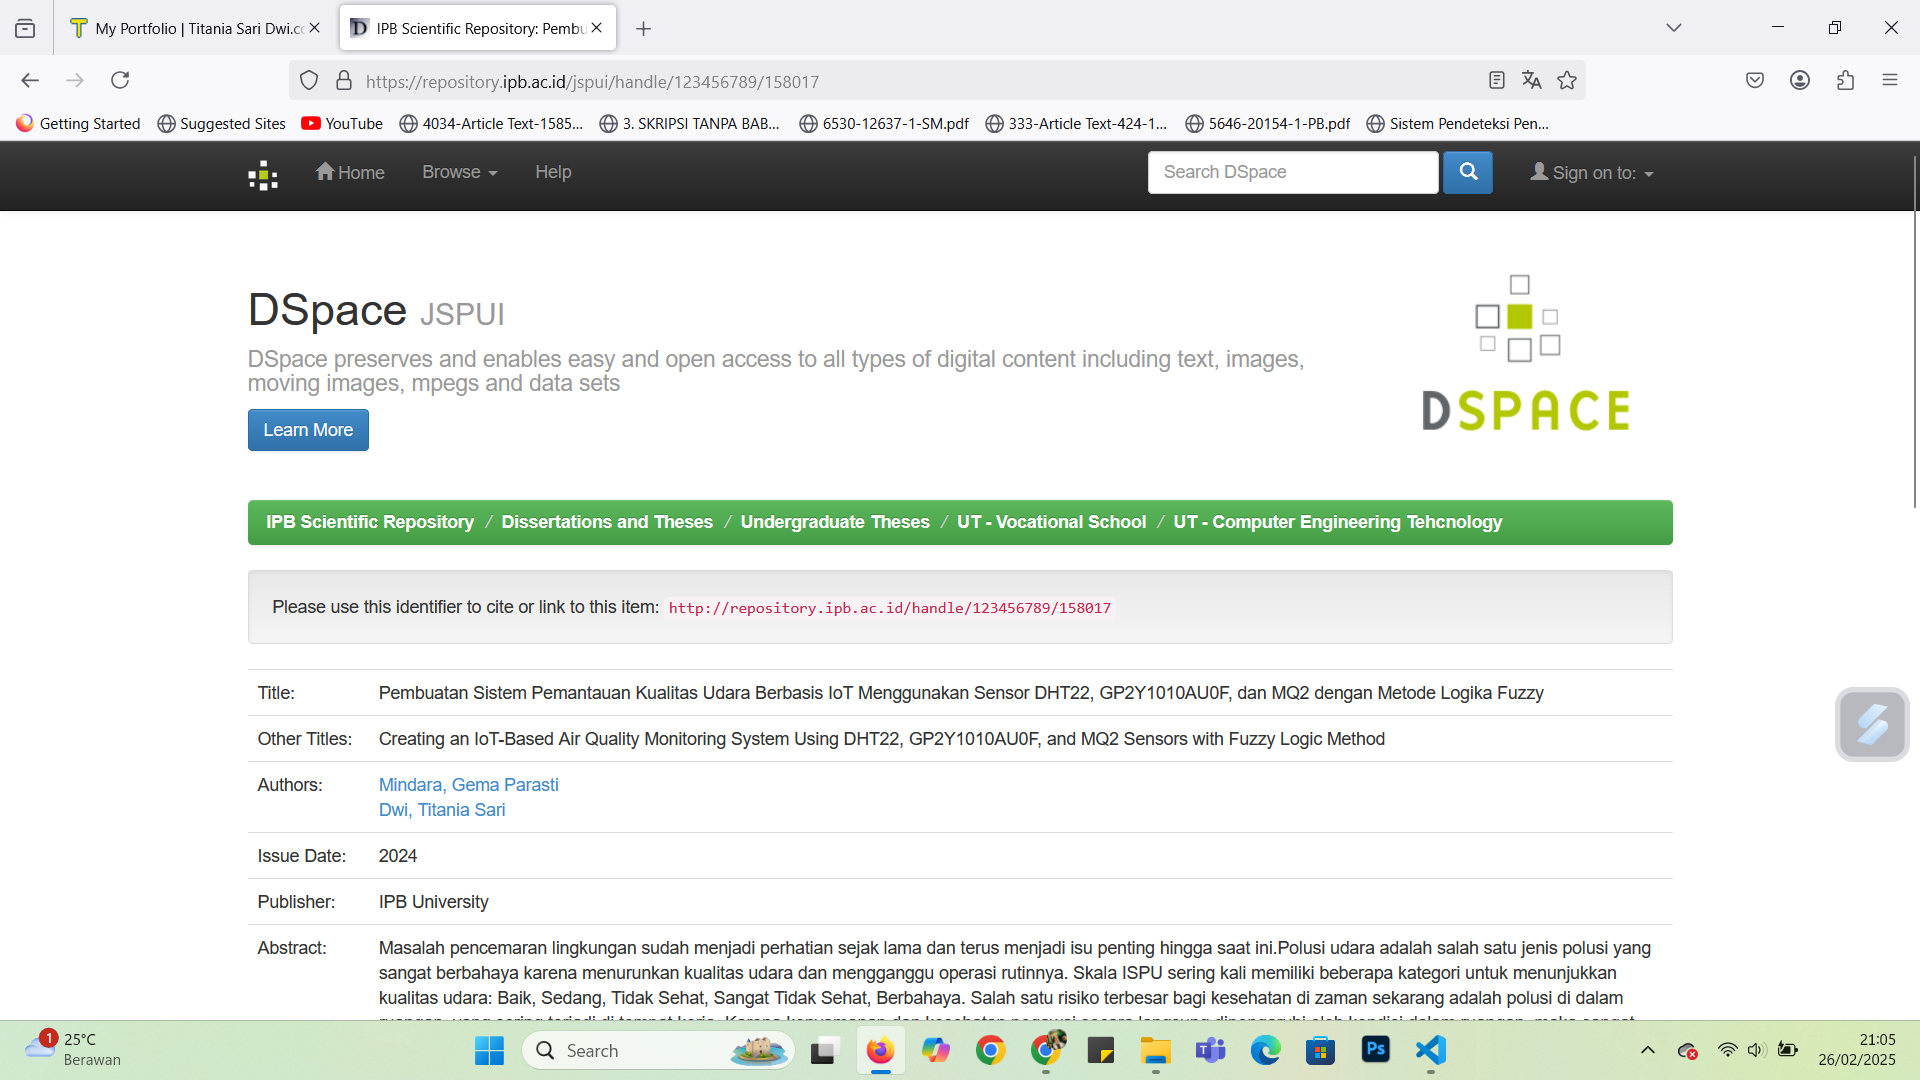Open Suggested Sites bookmark
This screenshot has width=1920, height=1080.
click(x=222, y=123)
